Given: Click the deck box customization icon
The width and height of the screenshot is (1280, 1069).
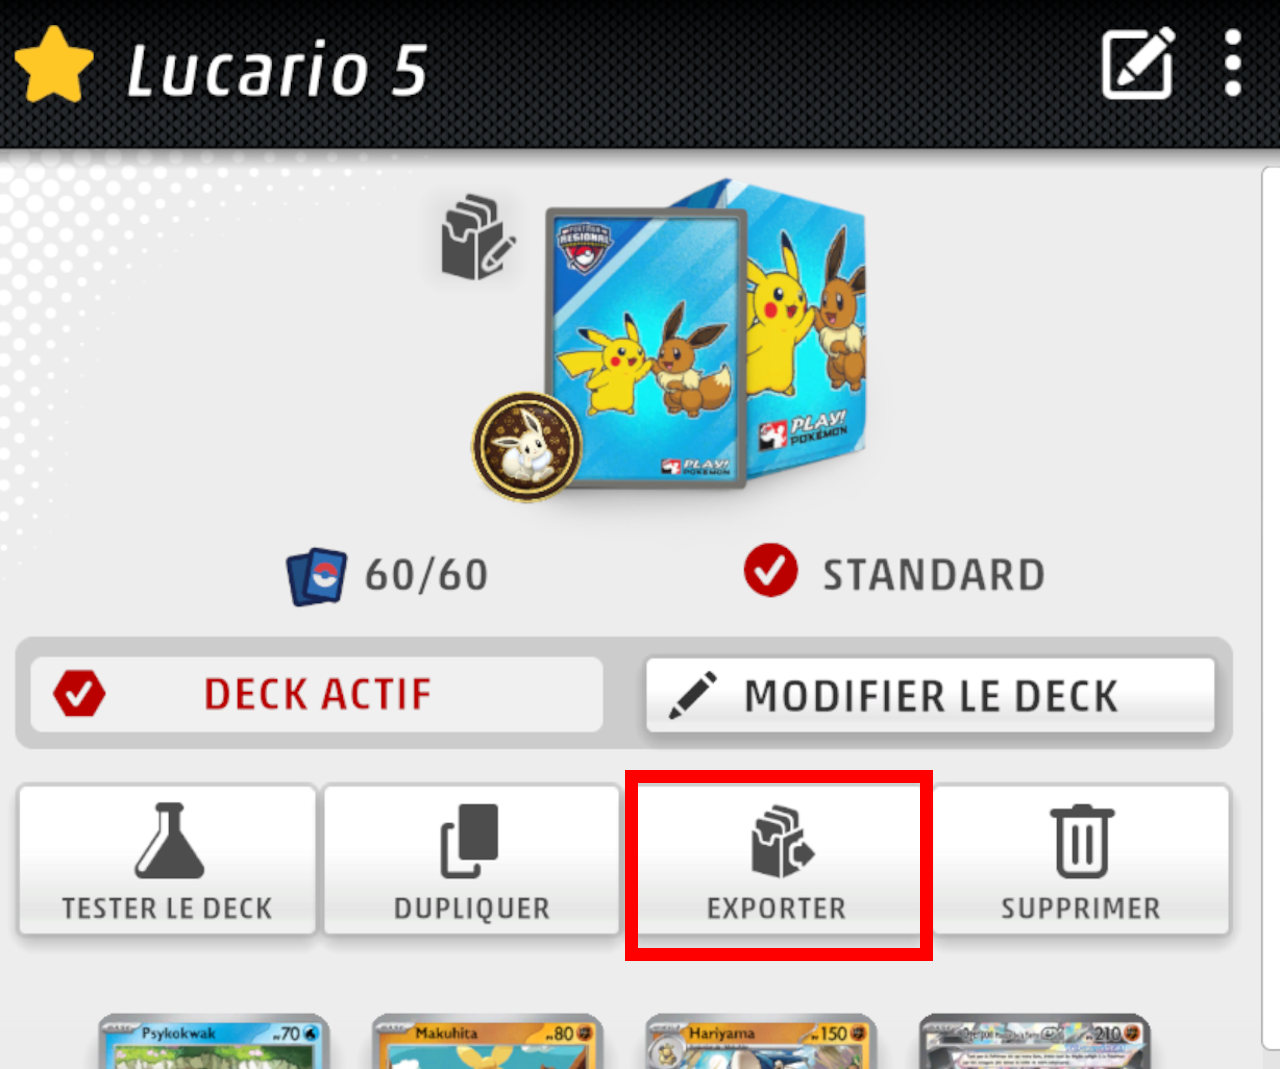Looking at the screenshot, I should pyautogui.click(x=478, y=237).
